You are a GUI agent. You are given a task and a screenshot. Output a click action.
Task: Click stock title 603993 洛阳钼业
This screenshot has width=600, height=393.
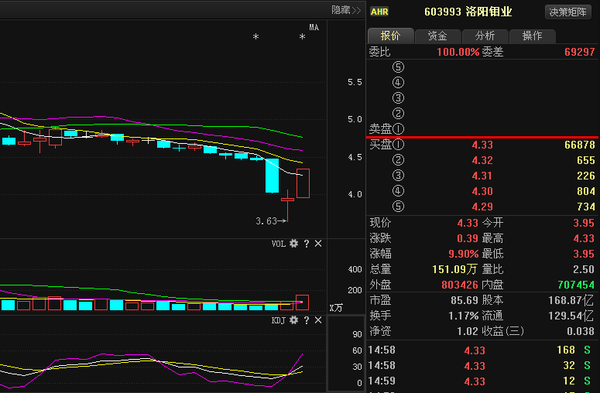point(468,12)
